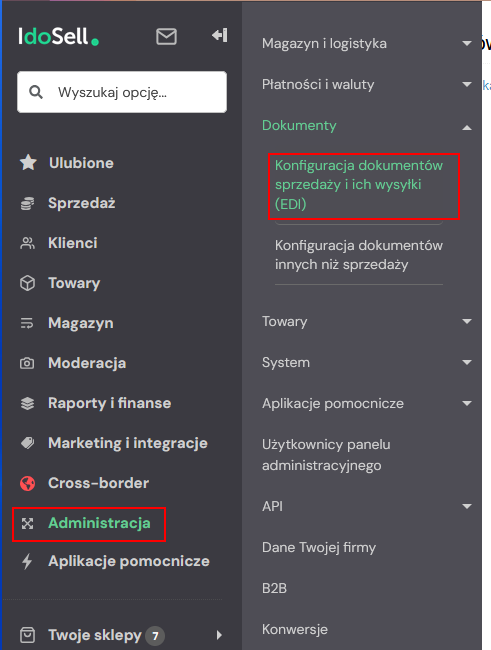
Task: Open the mail envelope icon
Action: point(166,36)
